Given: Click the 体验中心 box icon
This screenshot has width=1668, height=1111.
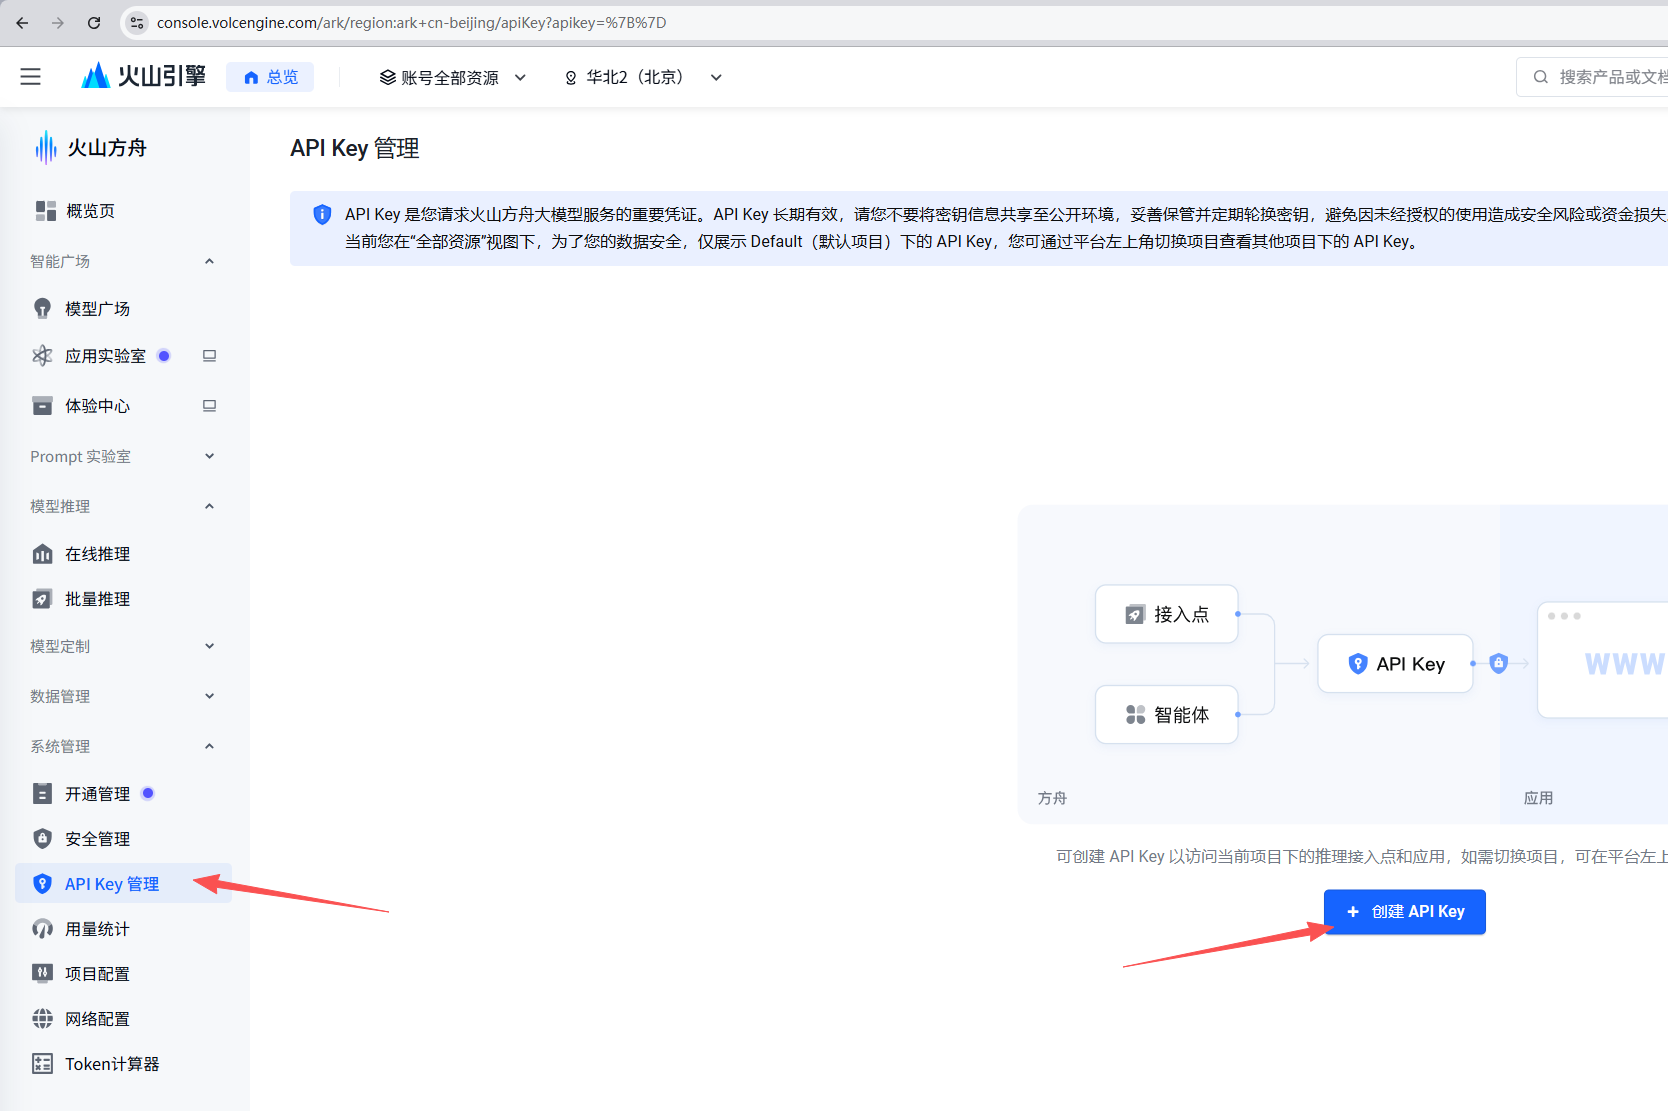Looking at the screenshot, I should click(42, 406).
